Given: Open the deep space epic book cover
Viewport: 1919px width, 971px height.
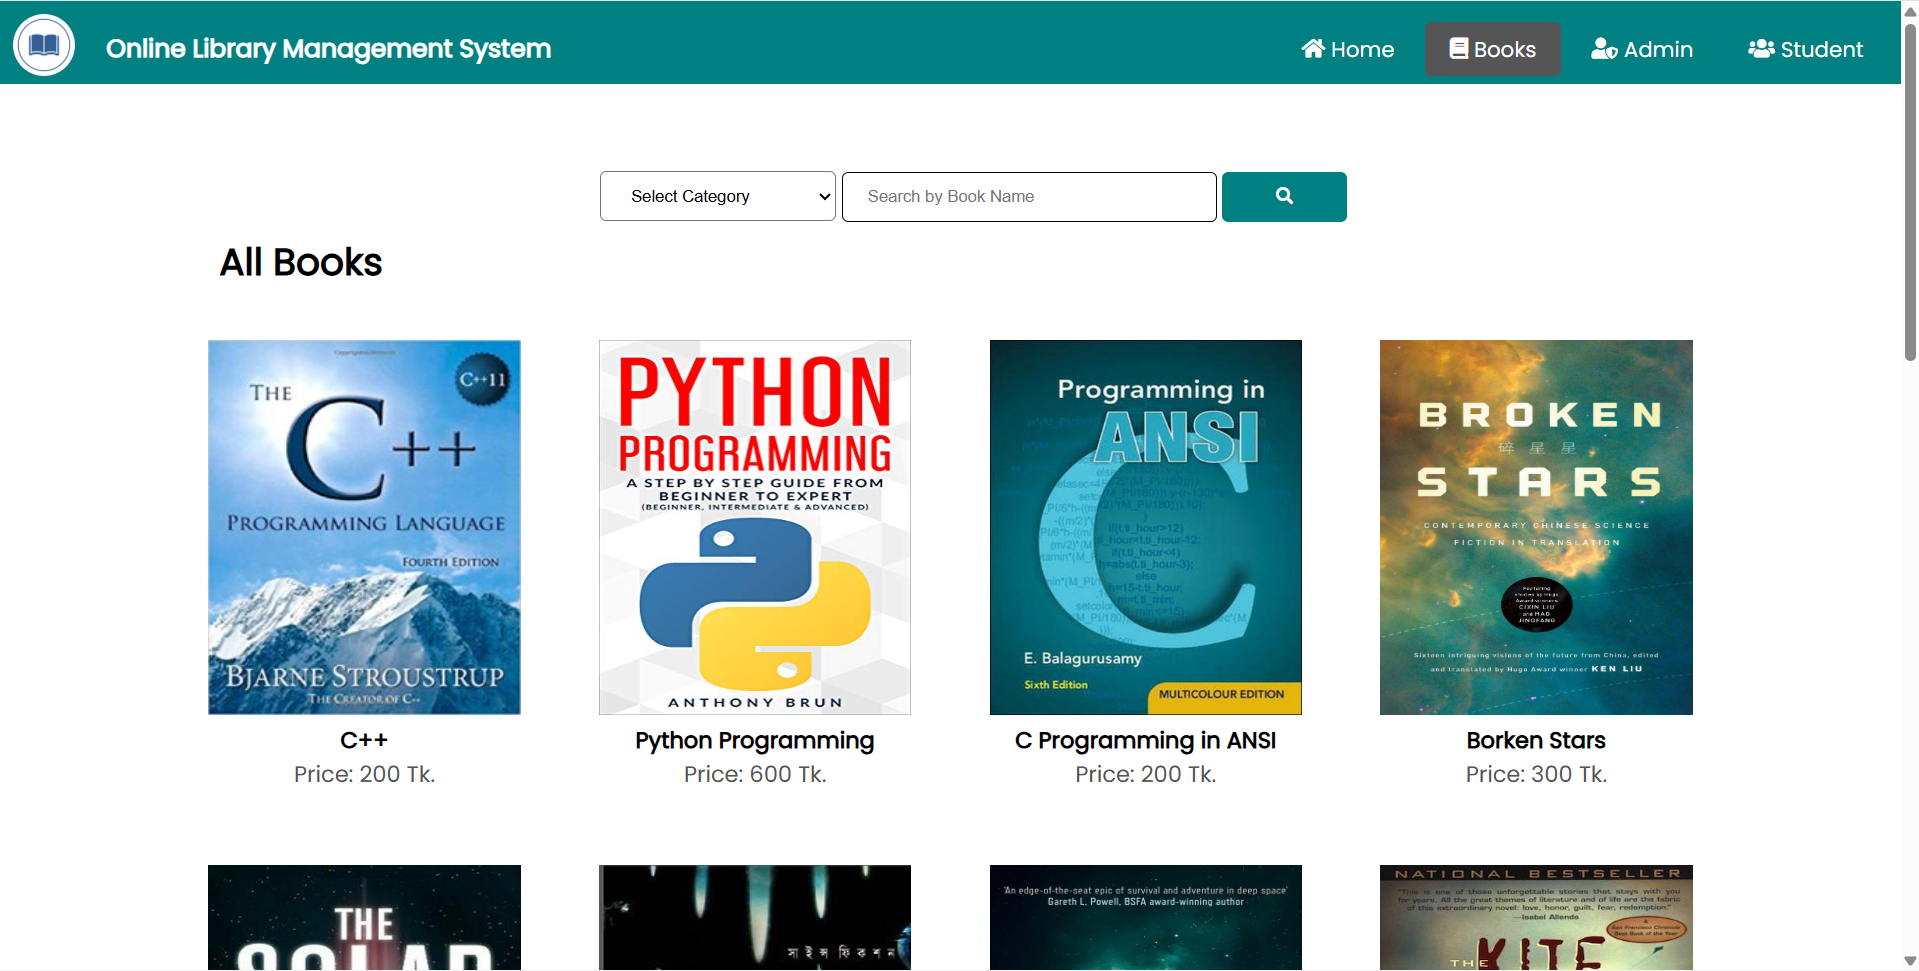Looking at the screenshot, I should coord(1146,917).
